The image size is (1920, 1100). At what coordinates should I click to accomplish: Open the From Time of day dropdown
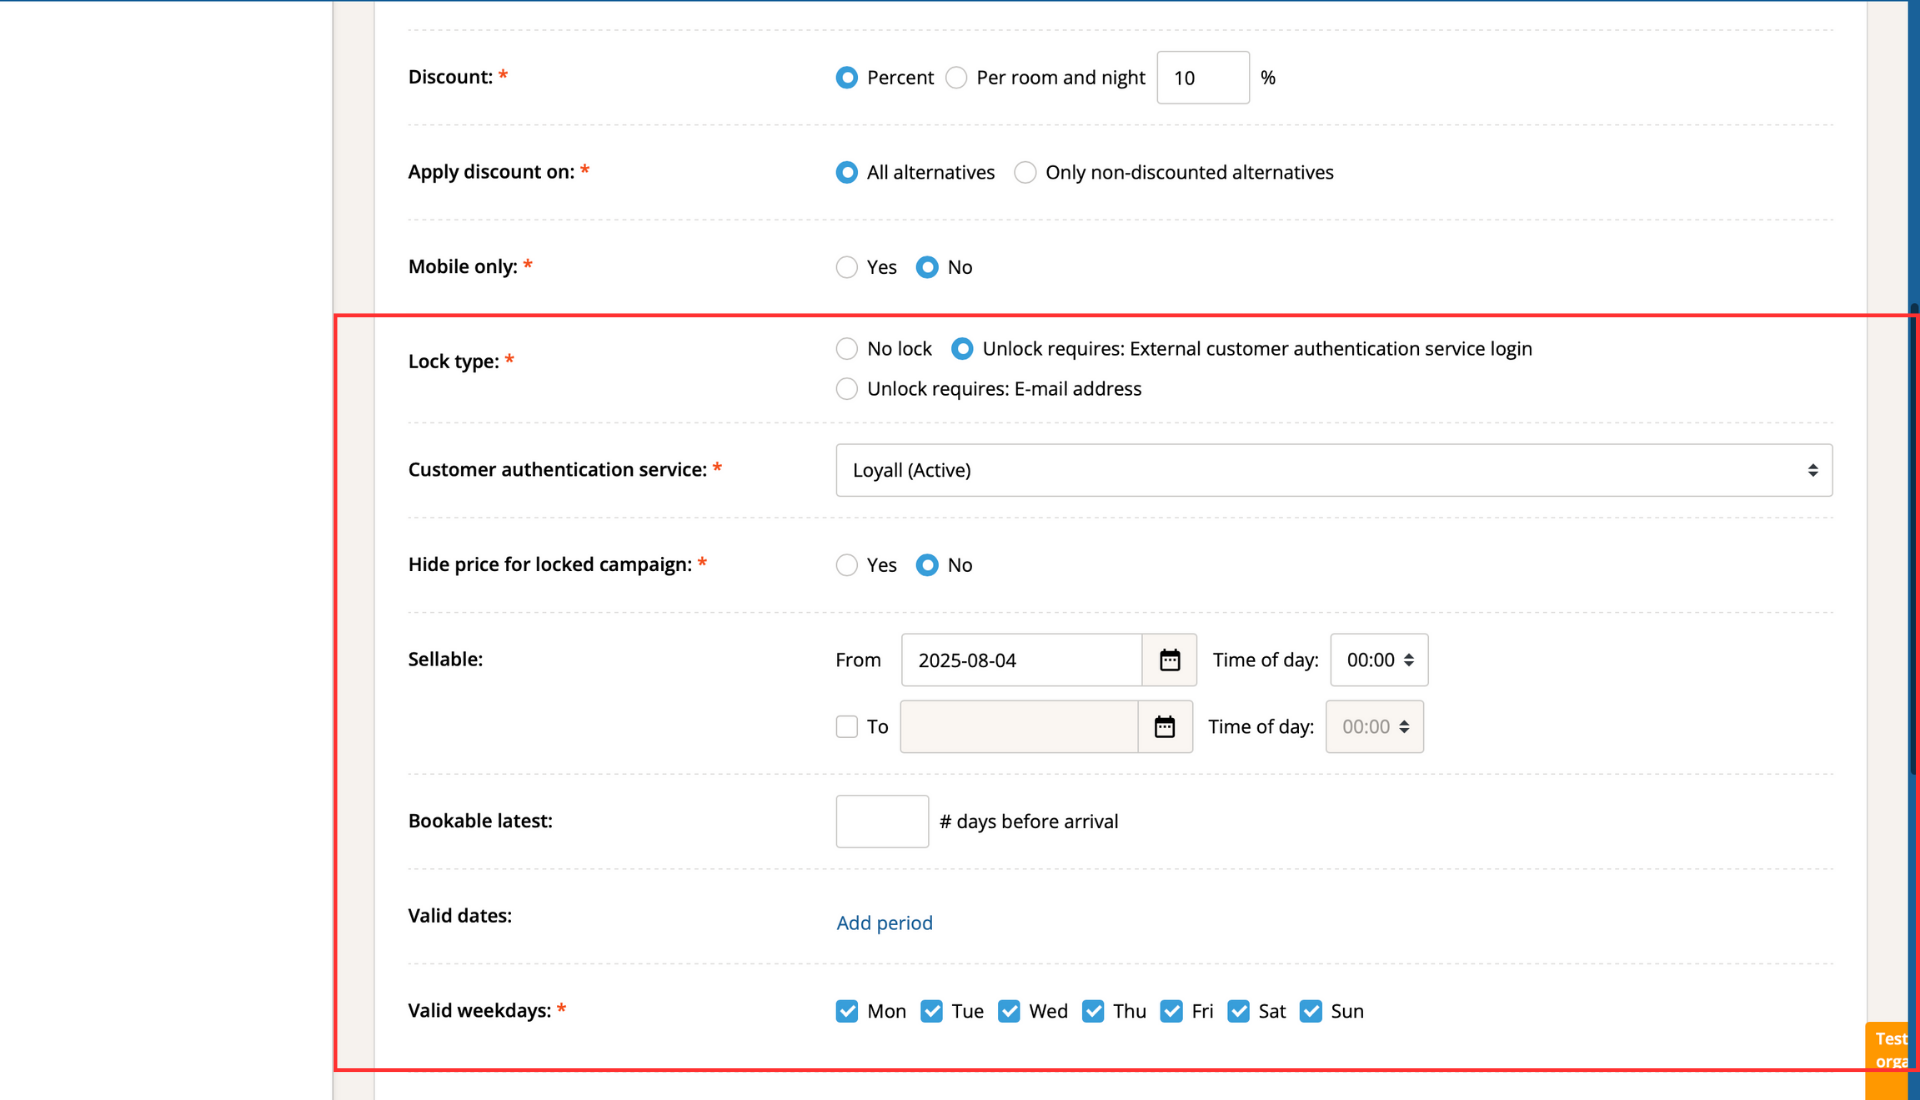click(1379, 660)
